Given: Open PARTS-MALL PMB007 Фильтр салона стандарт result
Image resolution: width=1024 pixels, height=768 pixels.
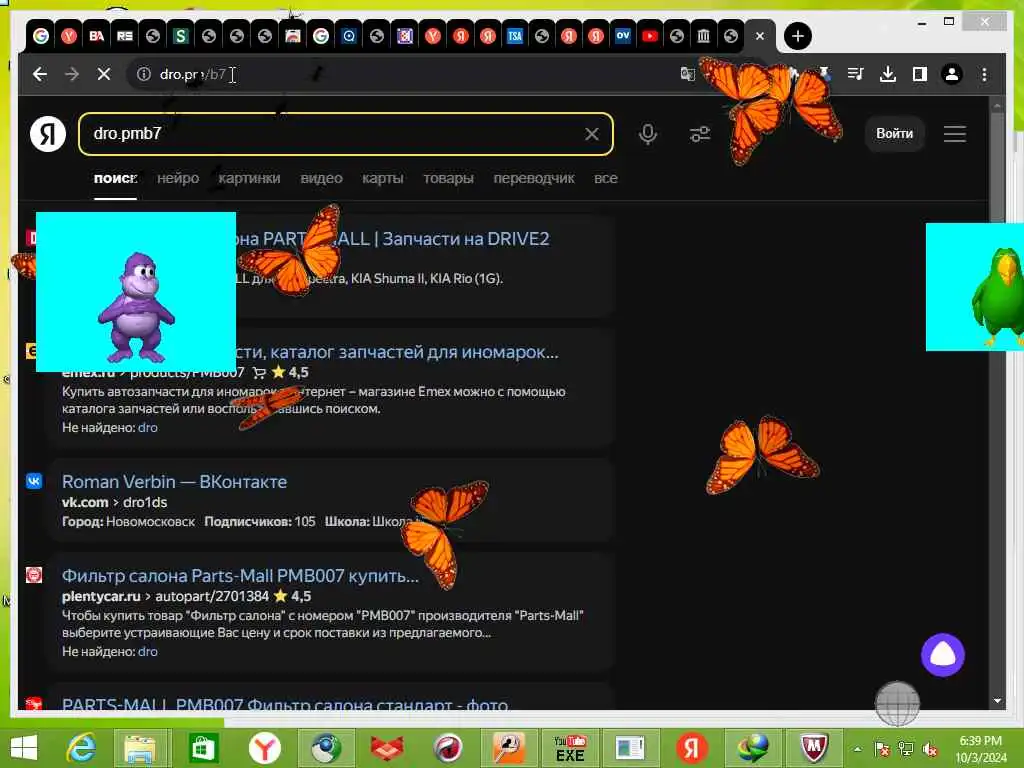Looking at the screenshot, I should tap(285, 704).
